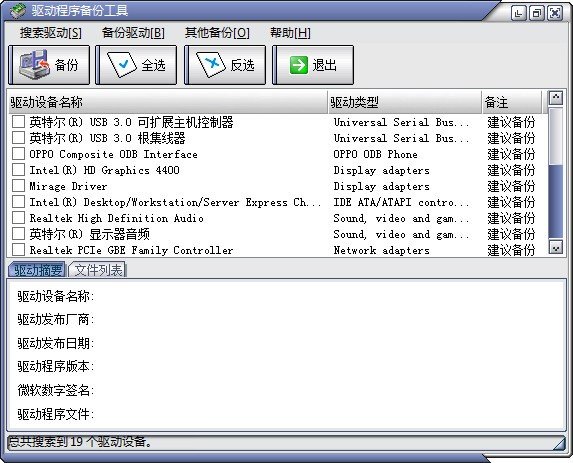Click the 反选 cross icon

(x=211, y=65)
